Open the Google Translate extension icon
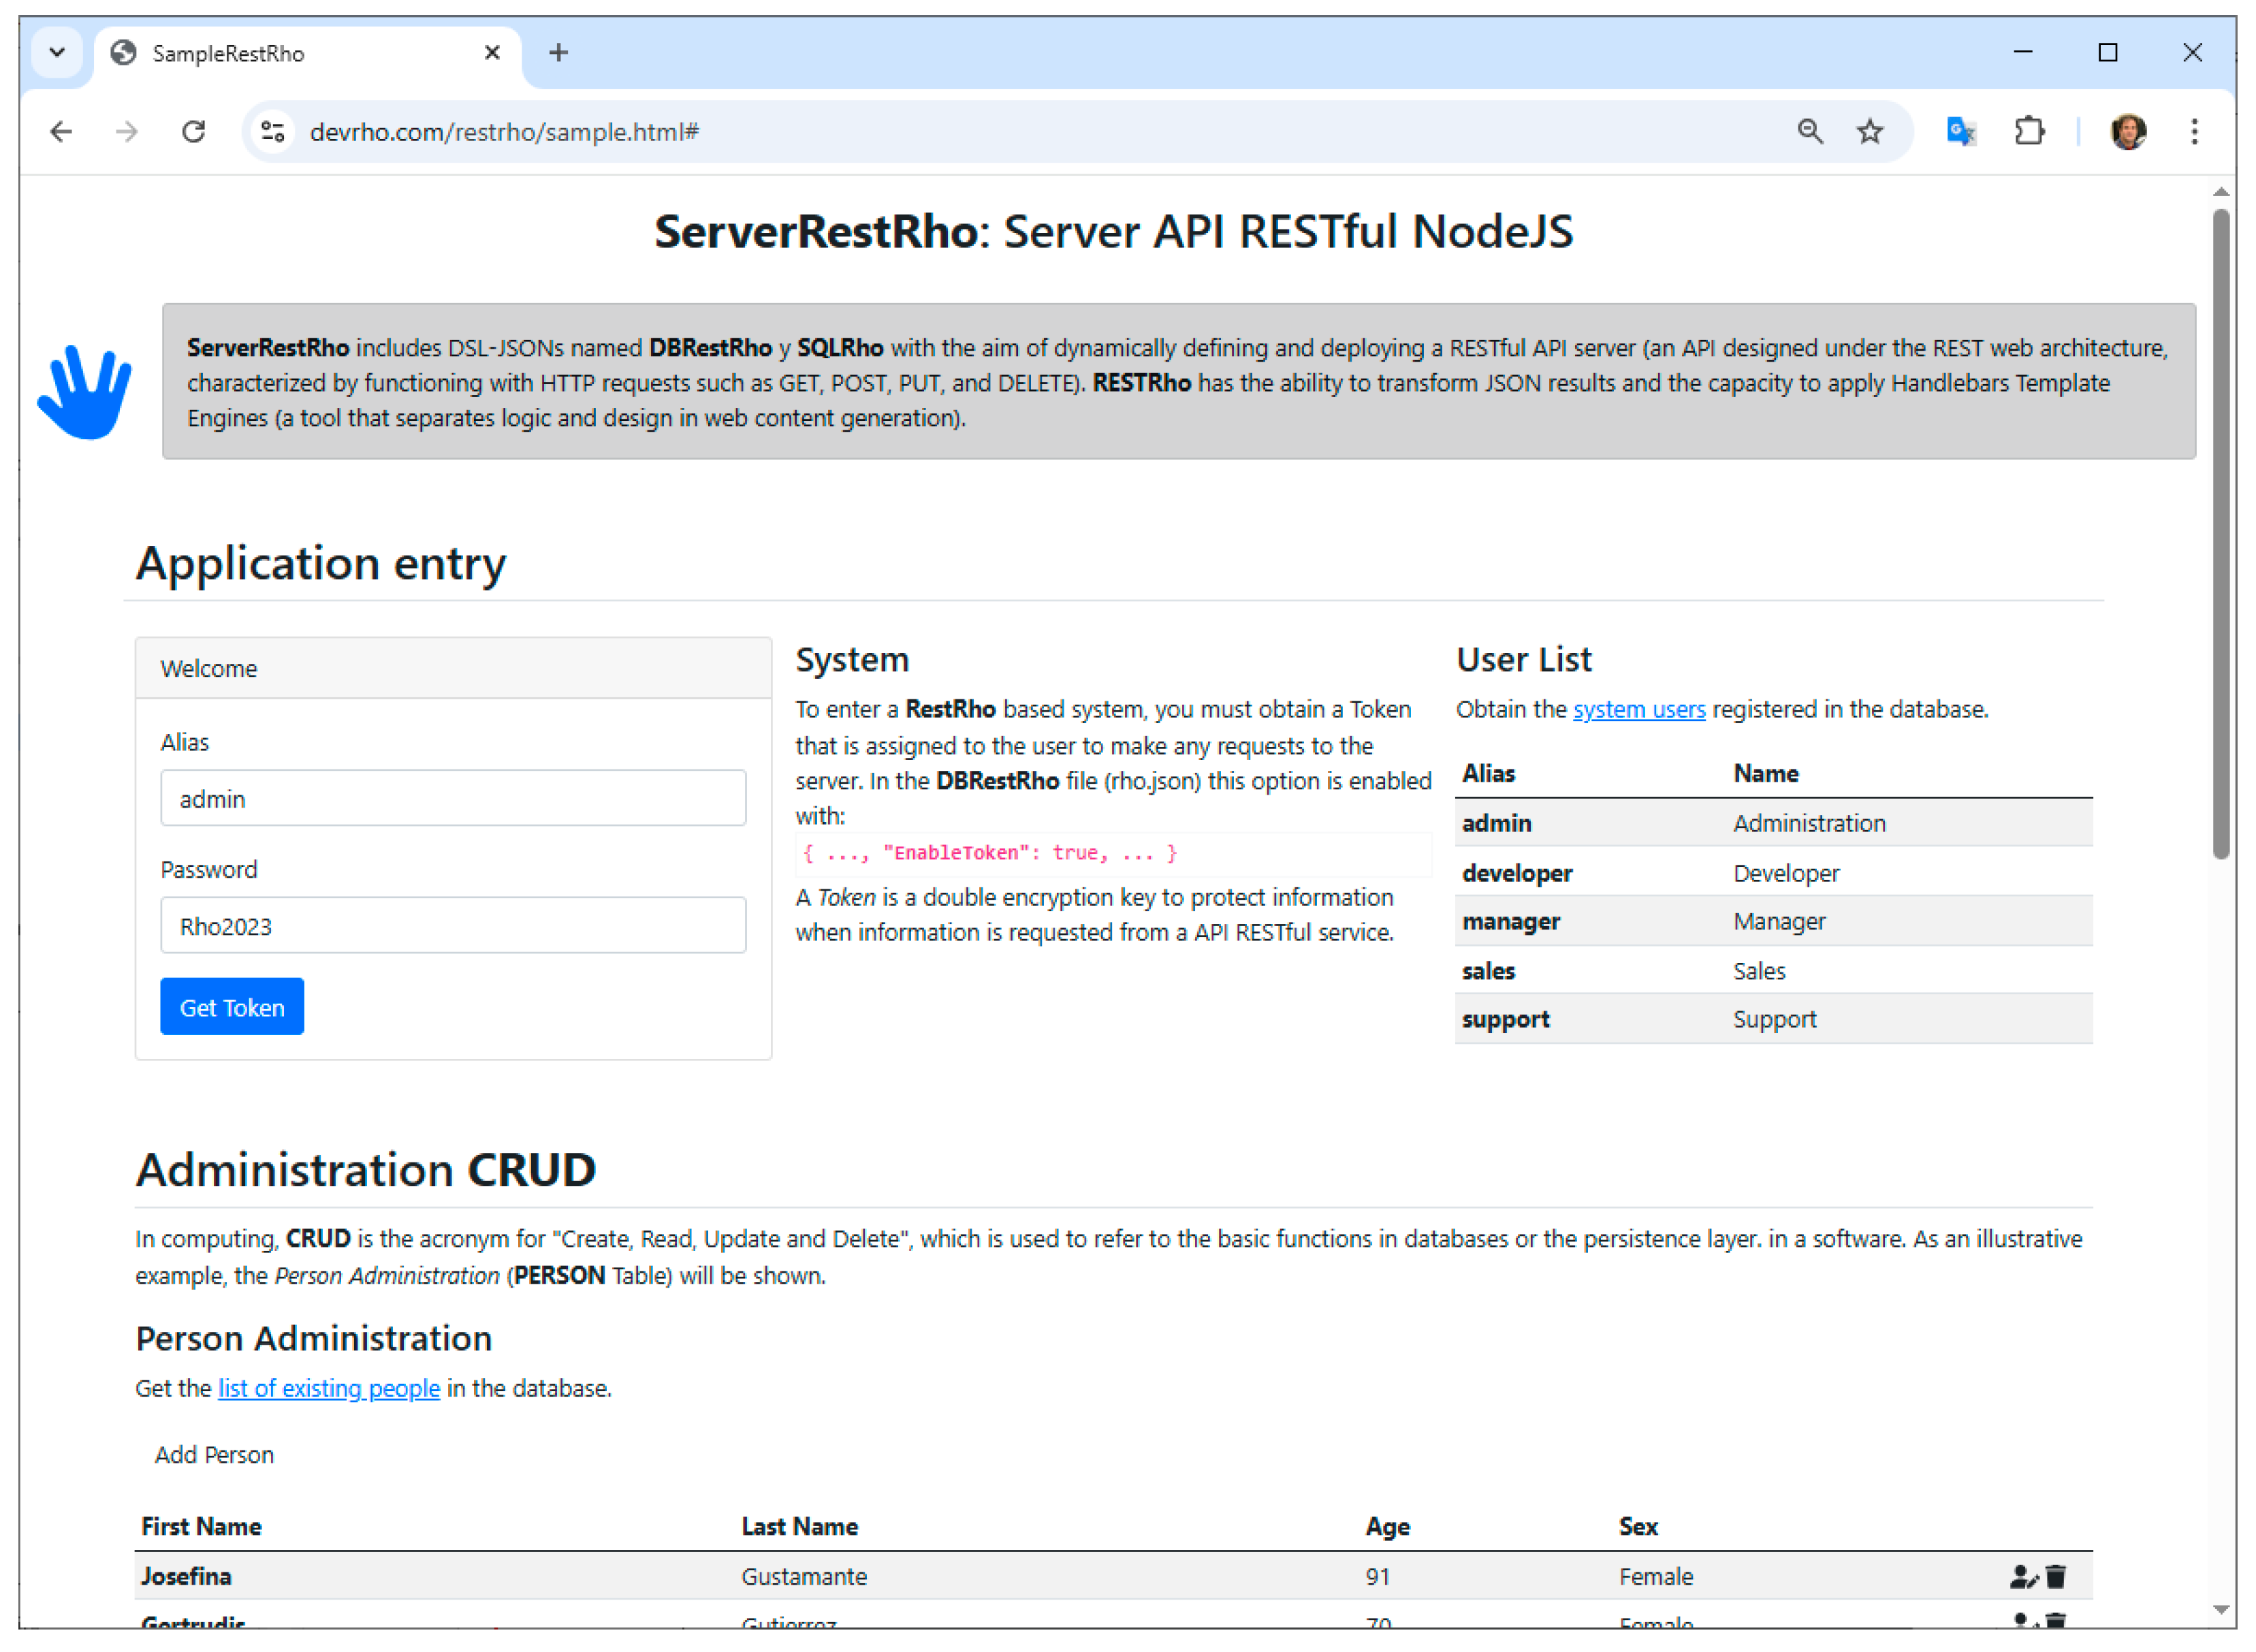The width and height of the screenshot is (2256, 1652). [1960, 131]
